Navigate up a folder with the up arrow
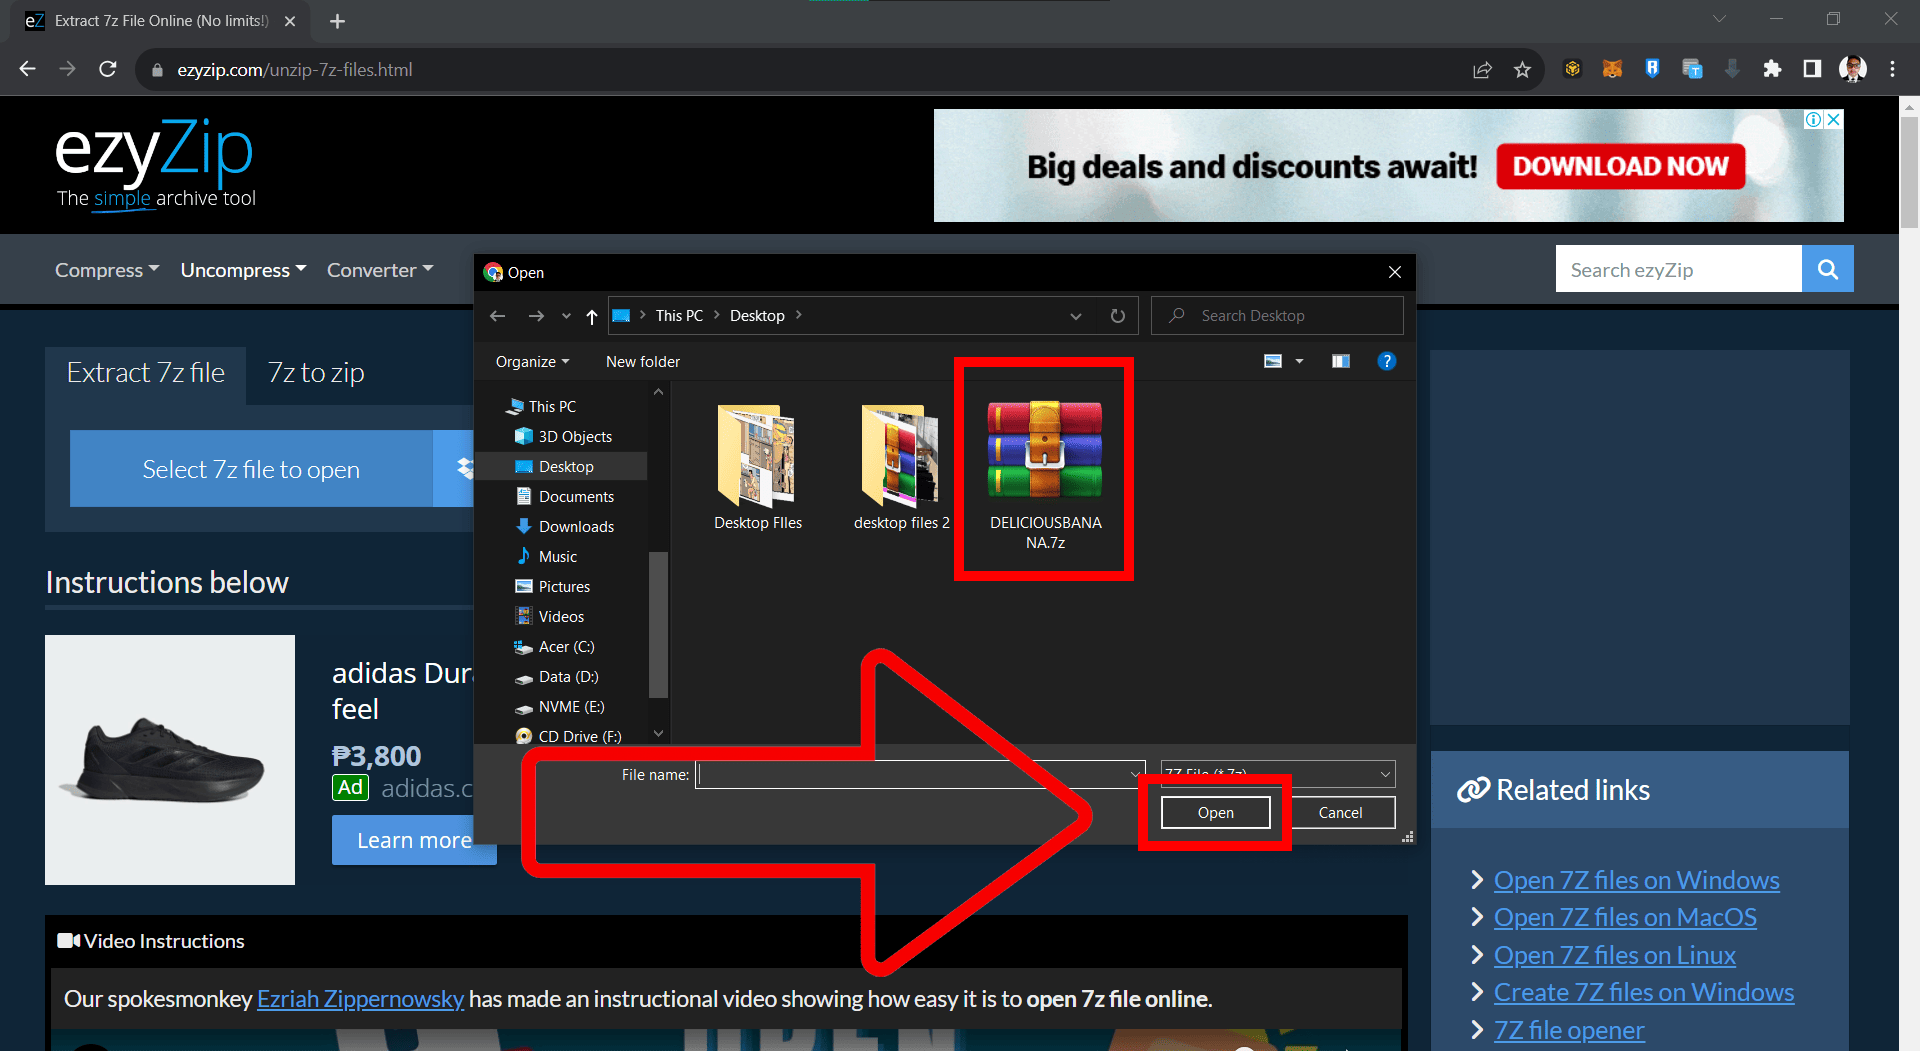Image resolution: width=1920 pixels, height=1051 pixels. (591, 316)
